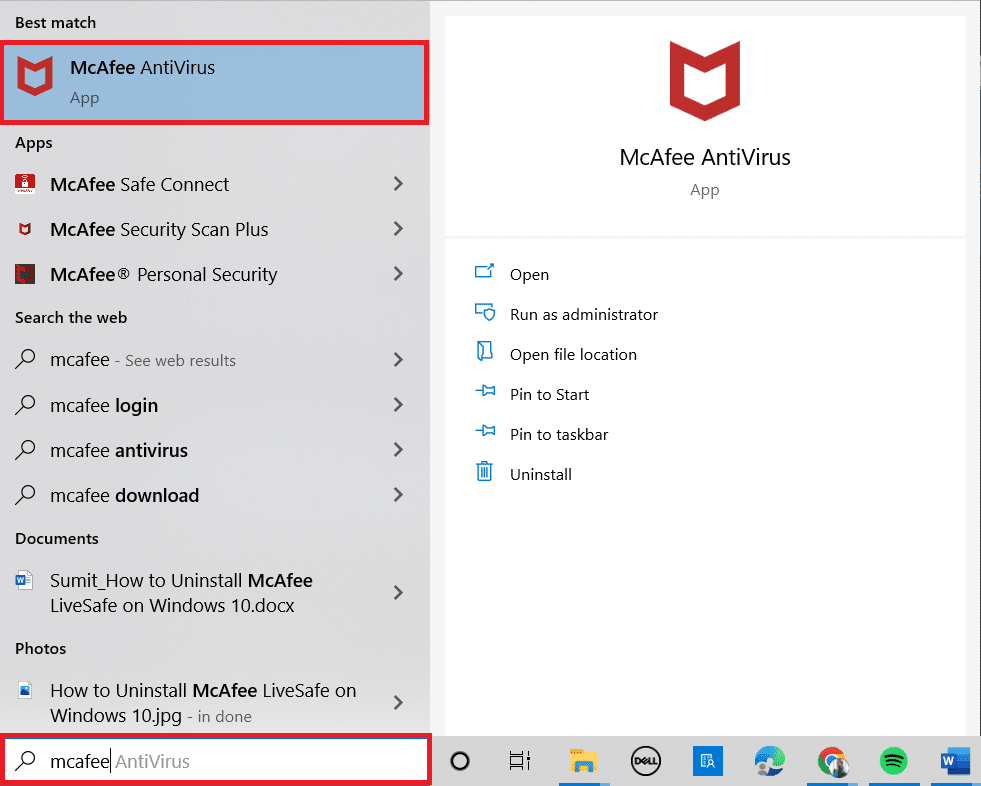This screenshot has width=981, height=786.
Task: Expand McAfee Safe Connect options arrow
Action: point(398,183)
